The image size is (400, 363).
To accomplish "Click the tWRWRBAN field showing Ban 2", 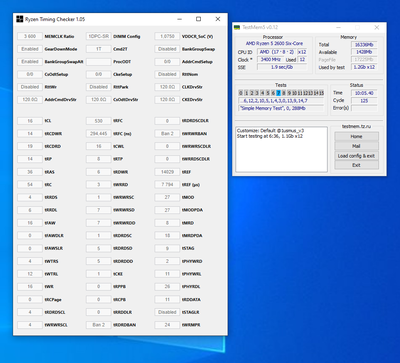I will pos(167,134).
